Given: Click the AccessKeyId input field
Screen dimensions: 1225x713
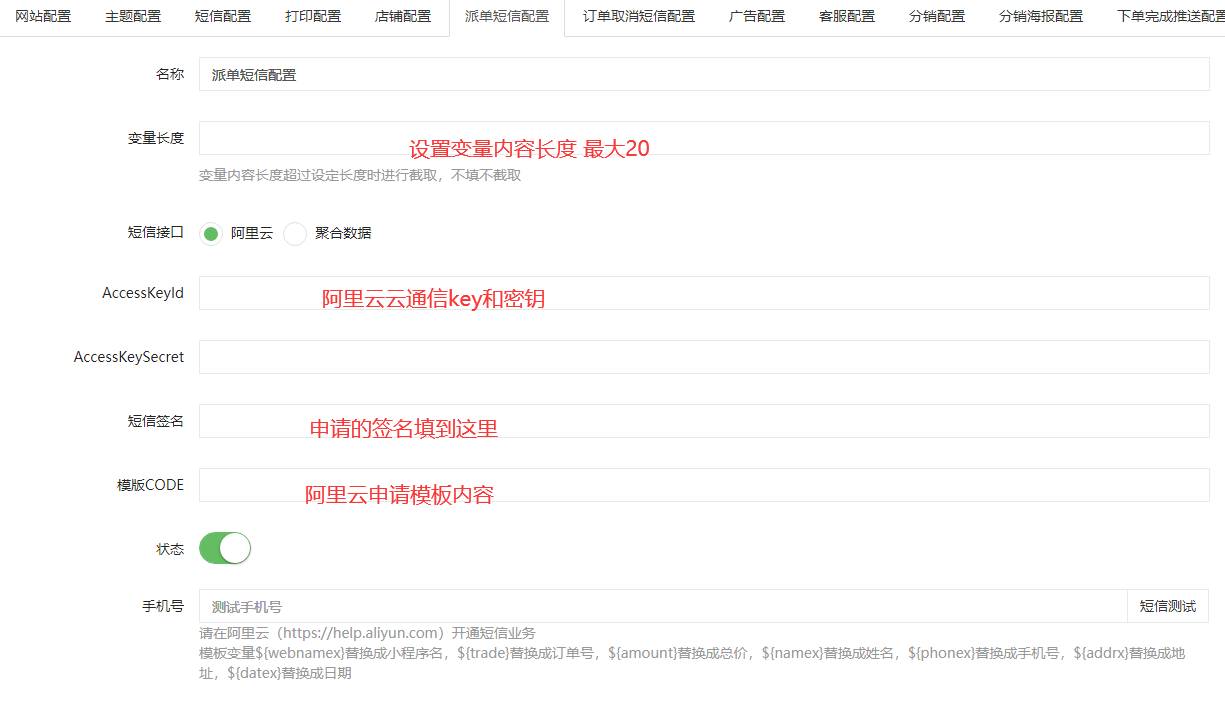Looking at the screenshot, I should coord(704,293).
